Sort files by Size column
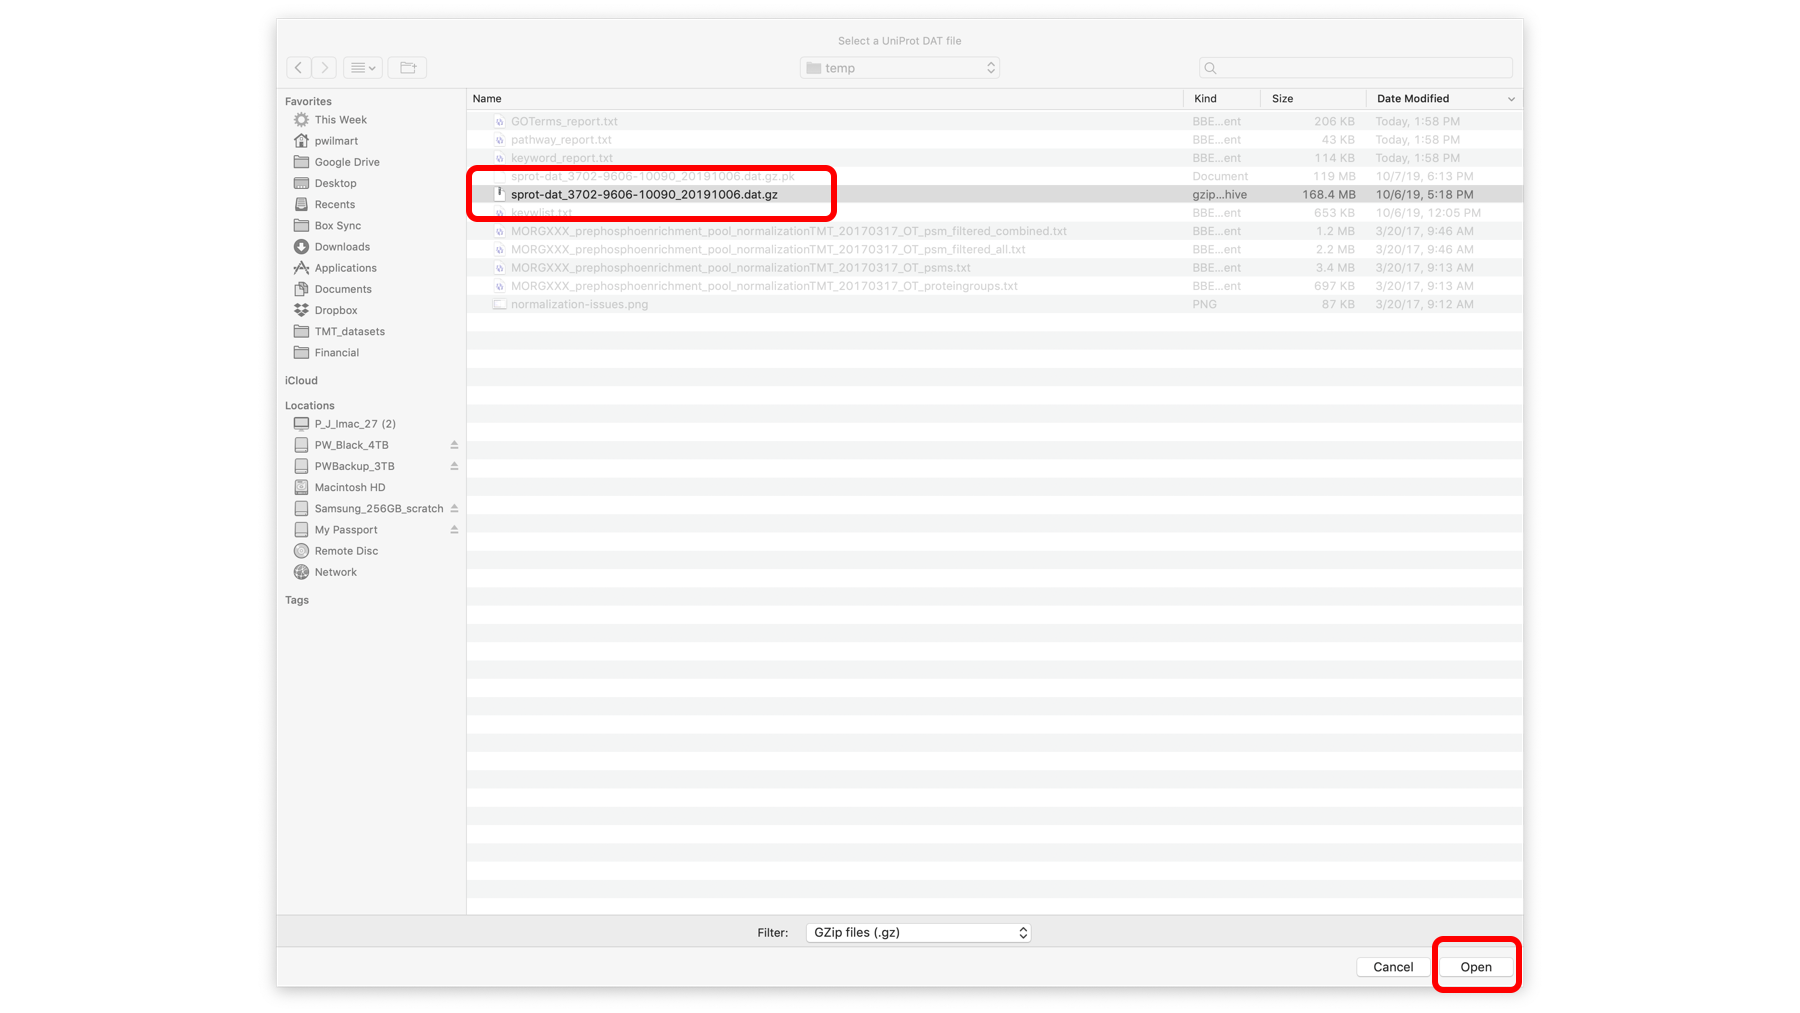 point(1313,99)
